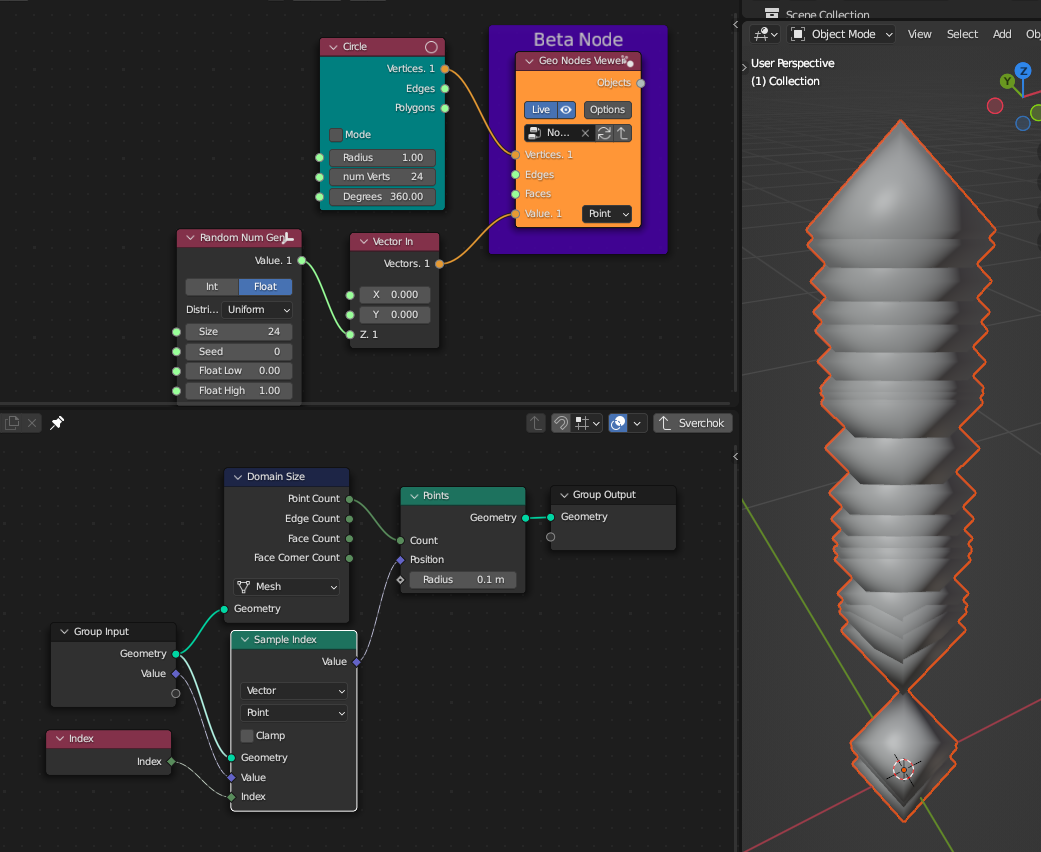Click the parent node tree arrow icon
Screen dimensions: 1041x852
pyautogui.click(x=536, y=423)
